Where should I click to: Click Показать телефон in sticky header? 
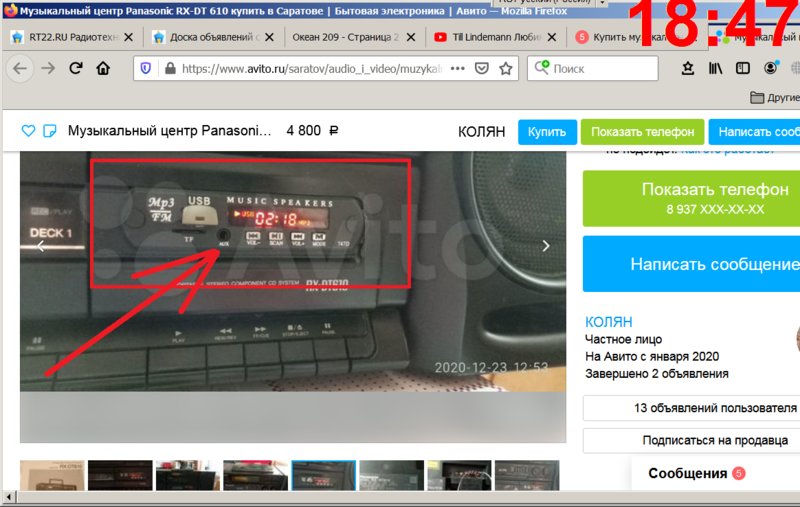642,132
